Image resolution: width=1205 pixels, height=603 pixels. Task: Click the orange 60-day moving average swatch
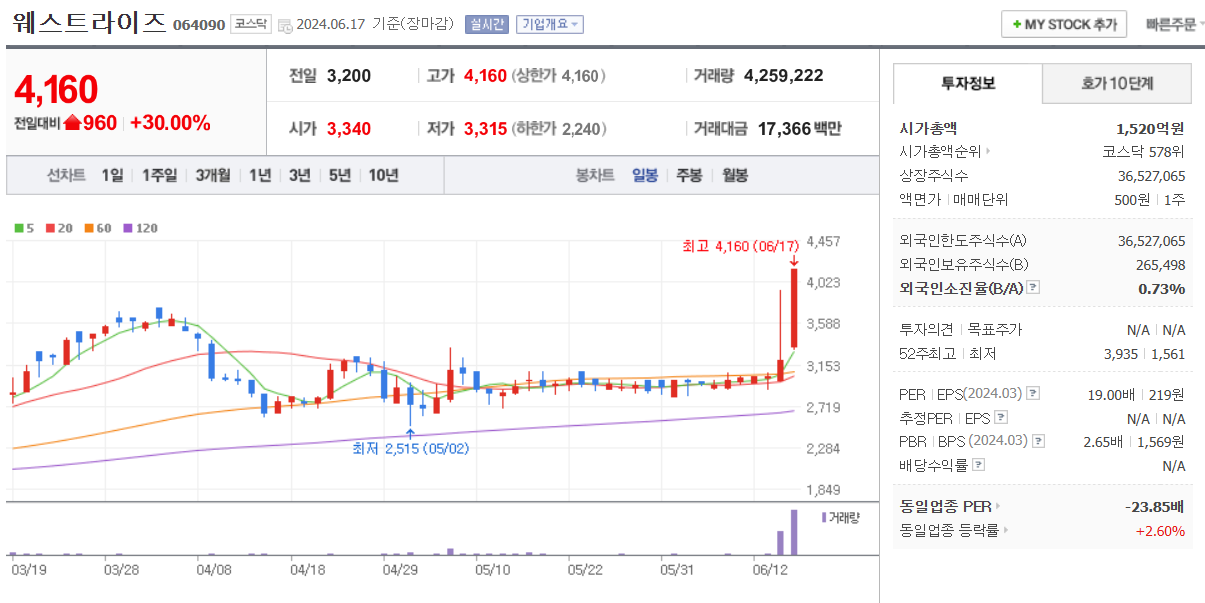(88, 228)
